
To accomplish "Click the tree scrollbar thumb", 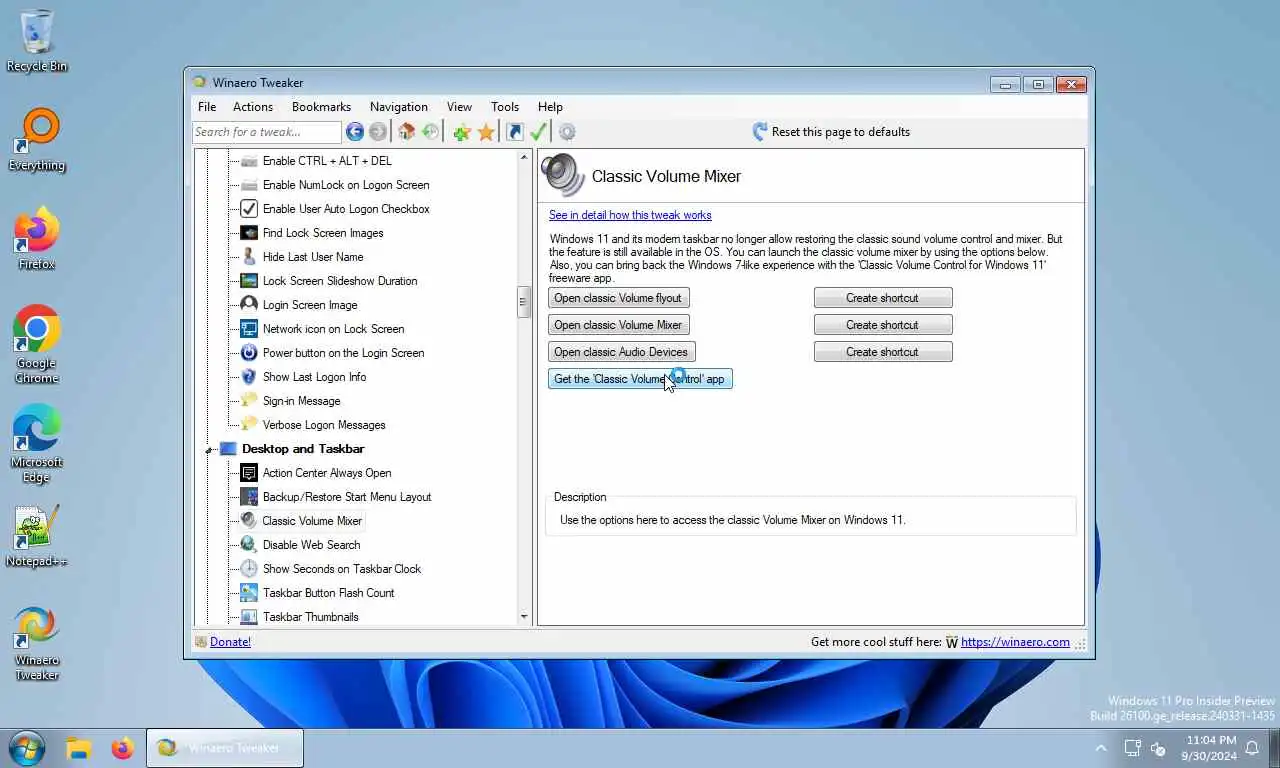I will click(523, 302).
